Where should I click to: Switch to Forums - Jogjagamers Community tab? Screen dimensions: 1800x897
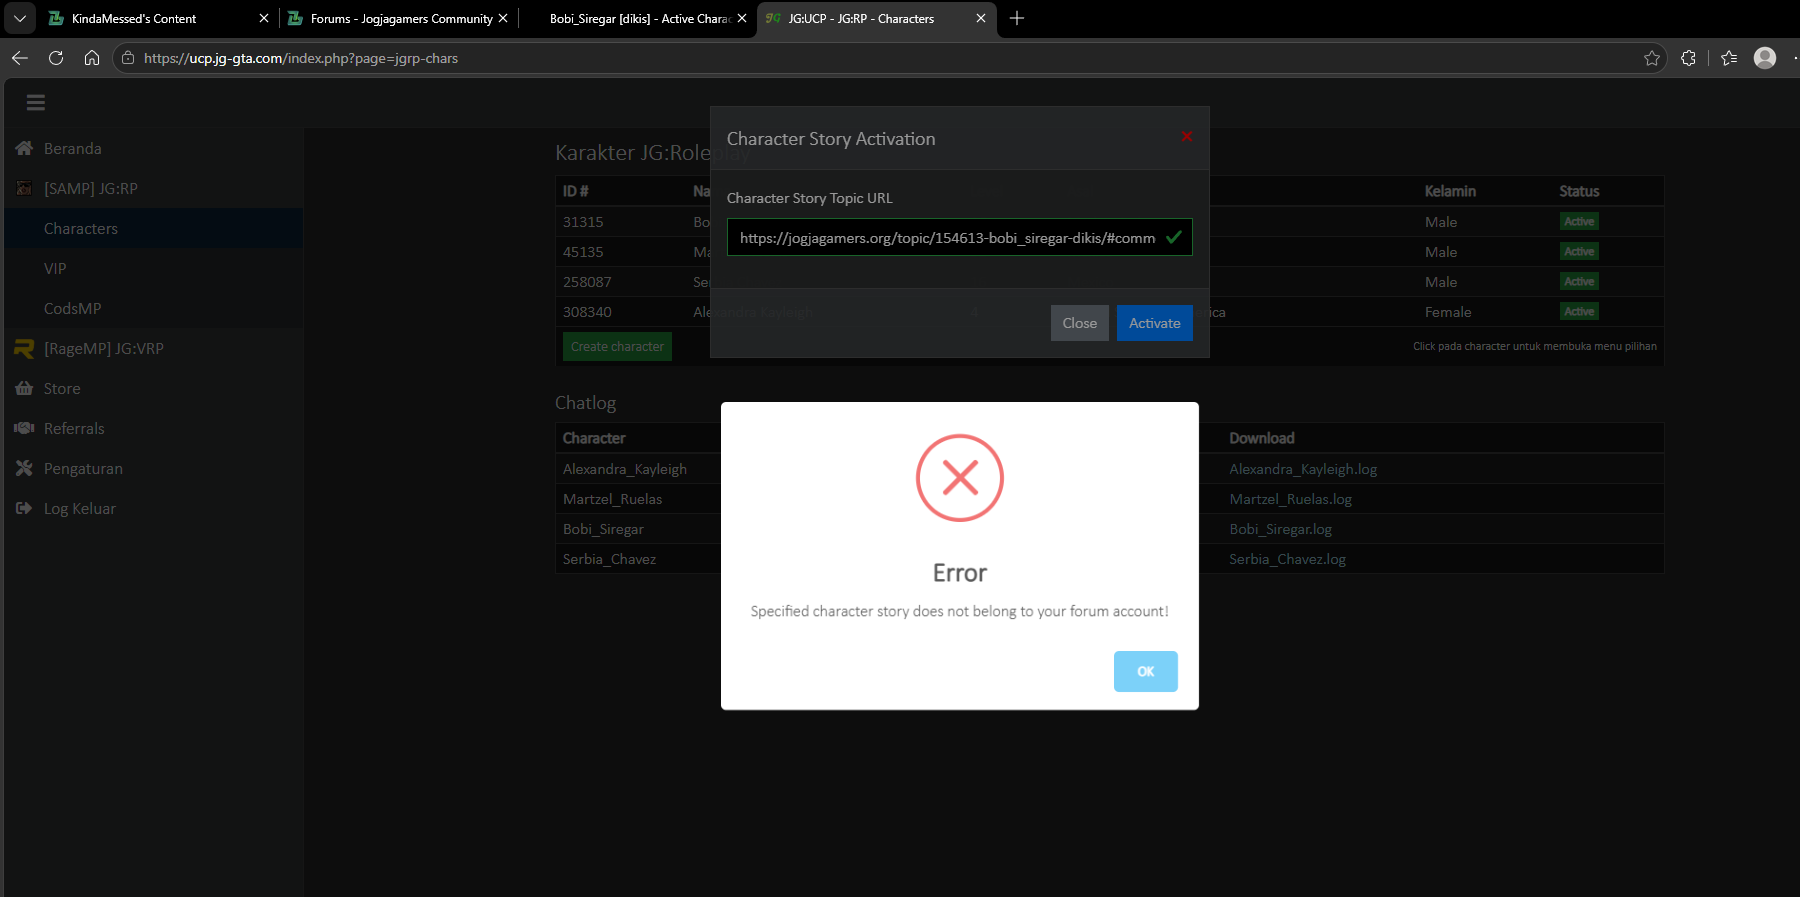pos(401,18)
